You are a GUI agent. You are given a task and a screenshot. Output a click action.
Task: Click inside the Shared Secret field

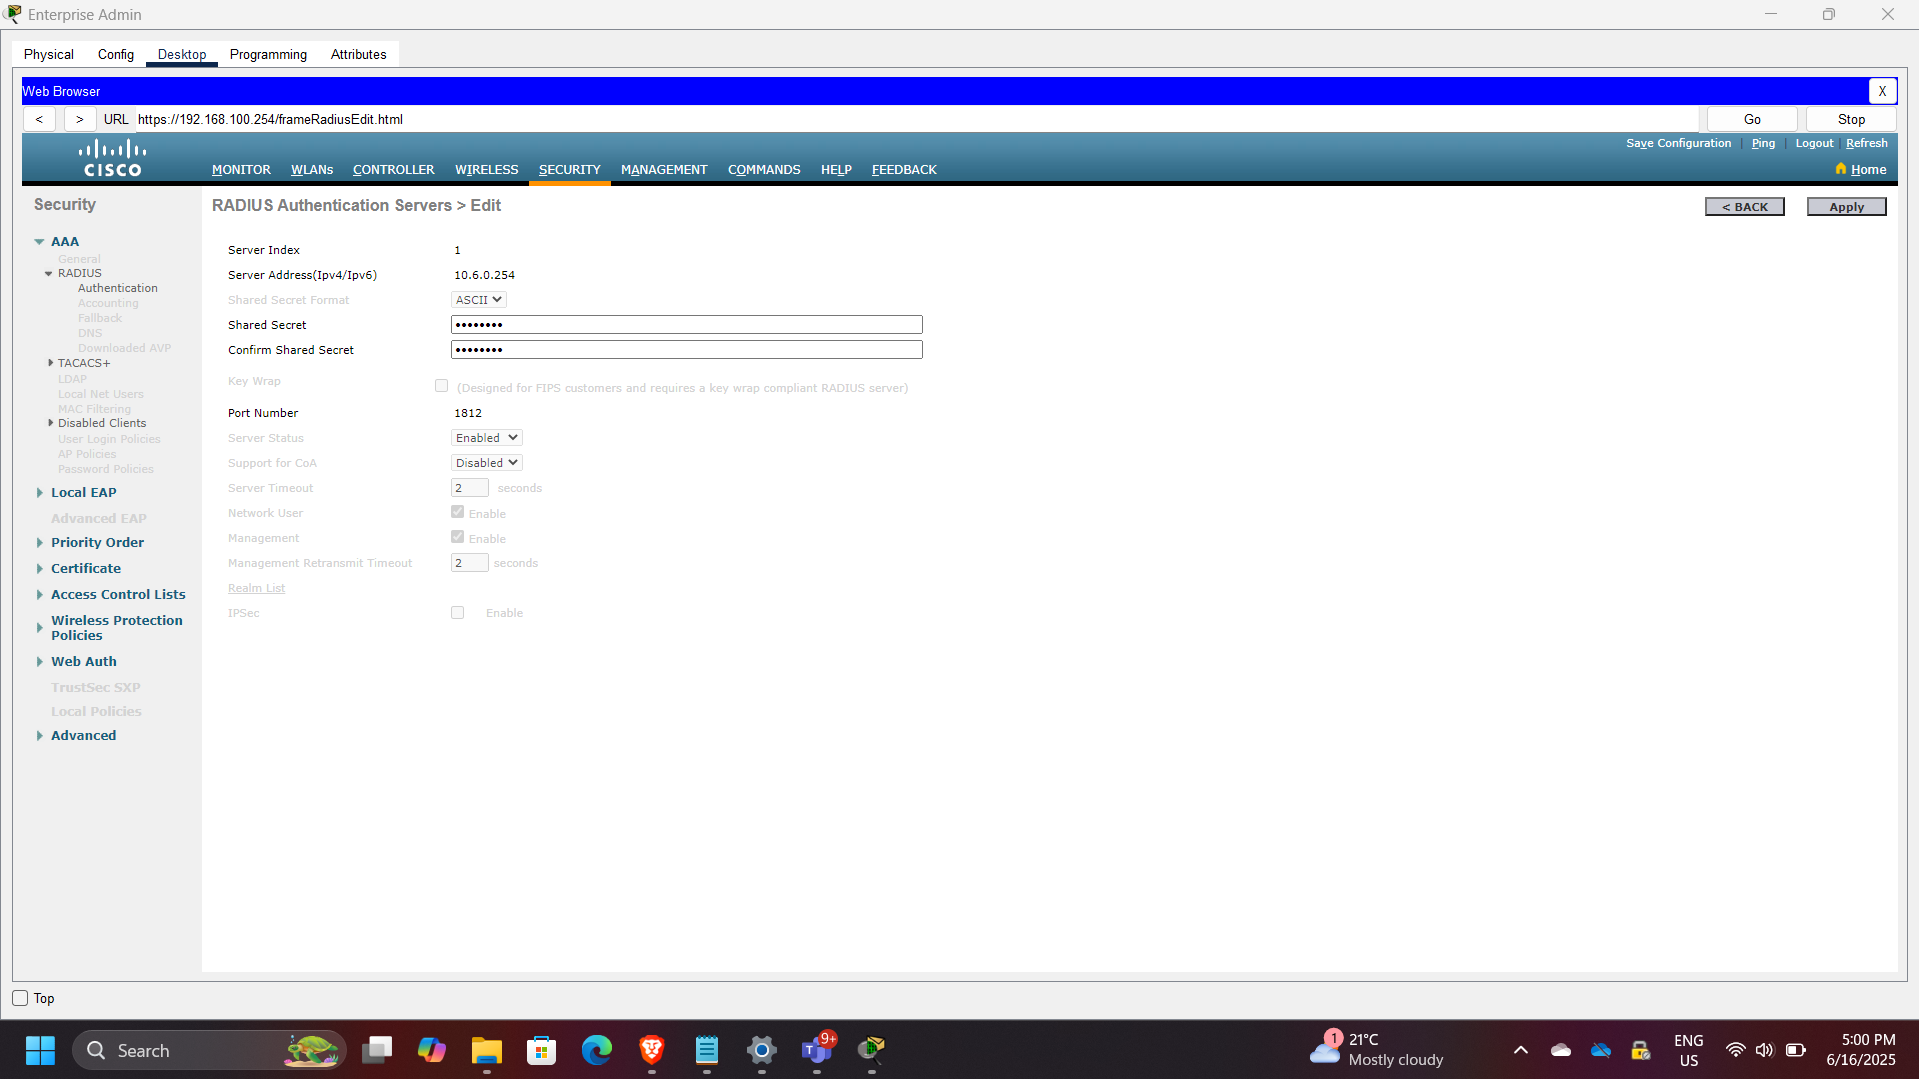[685, 324]
